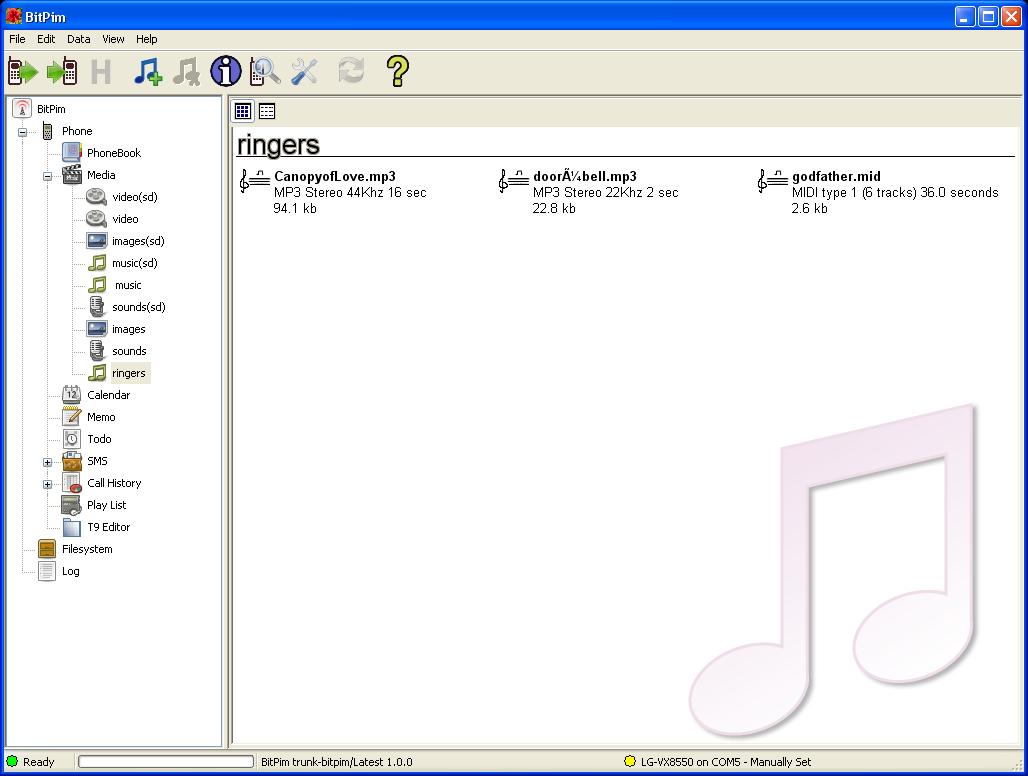Select the images tree item
The image size is (1028, 776).
click(x=128, y=329)
